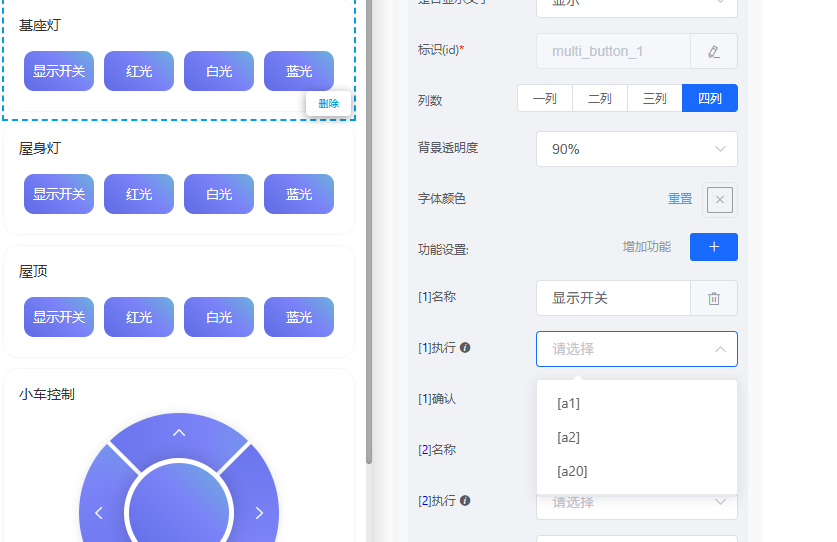The height and width of the screenshot is (542, 837).
Task: Click the 增加功能 label
Action: click(646, 247)
